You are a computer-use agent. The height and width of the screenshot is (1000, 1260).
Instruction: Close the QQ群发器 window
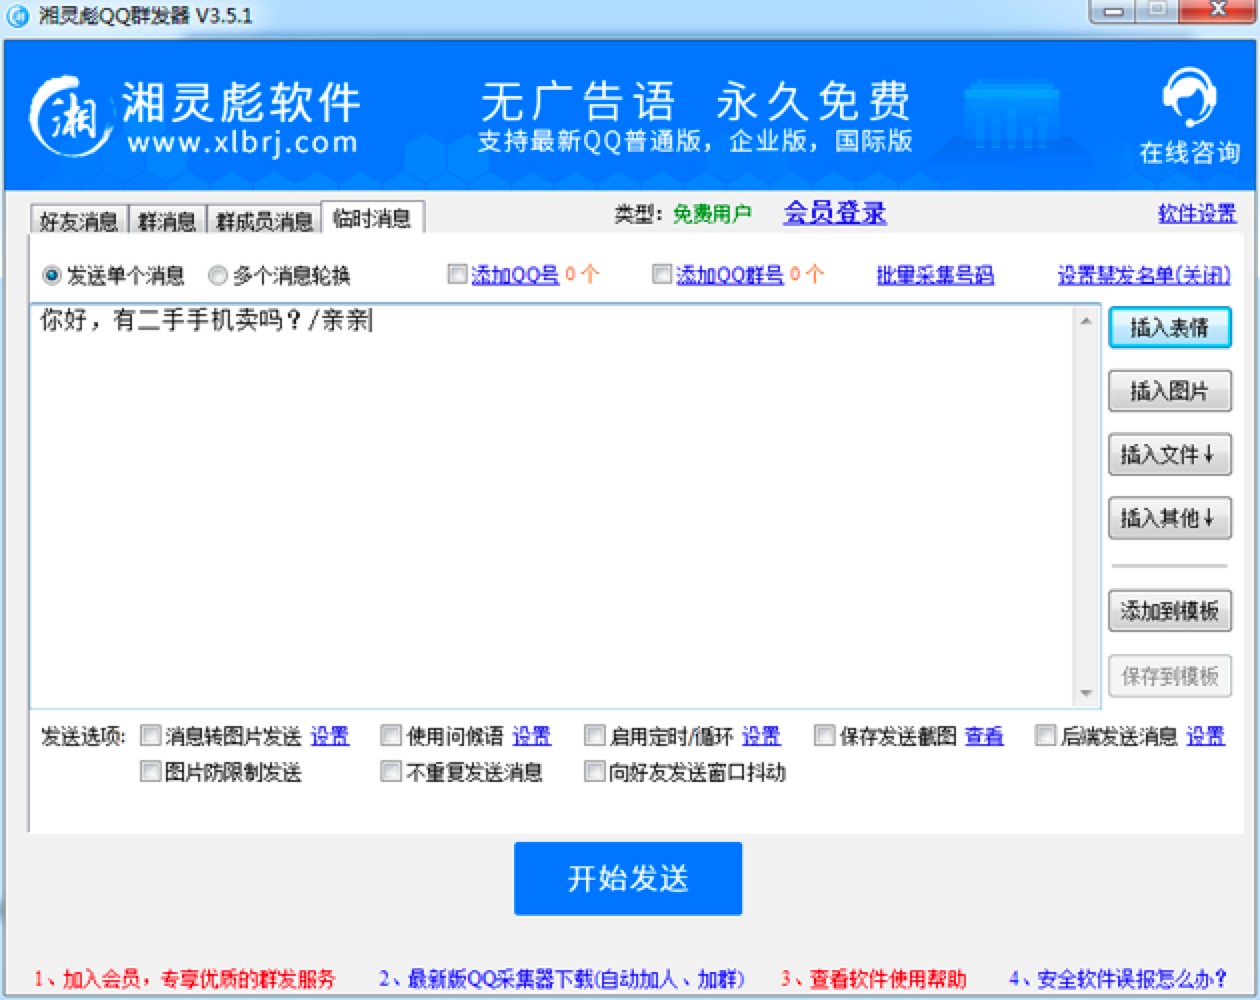(1218, 12)
